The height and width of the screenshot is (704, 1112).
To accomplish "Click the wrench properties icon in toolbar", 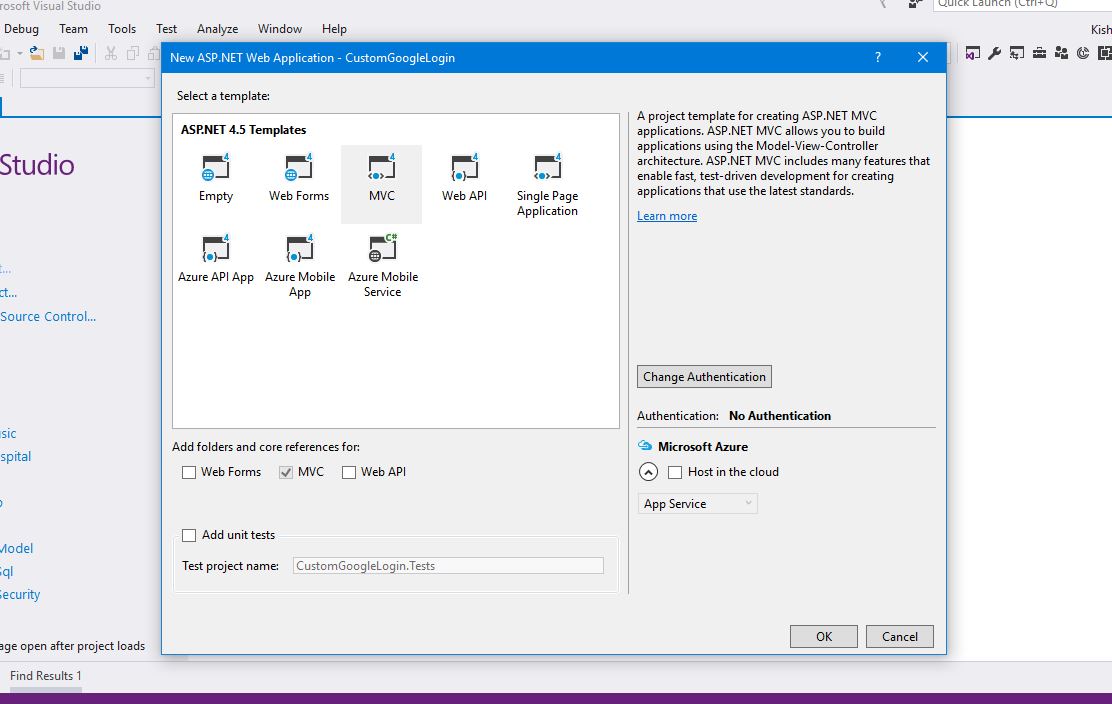I will click(994, 53).
